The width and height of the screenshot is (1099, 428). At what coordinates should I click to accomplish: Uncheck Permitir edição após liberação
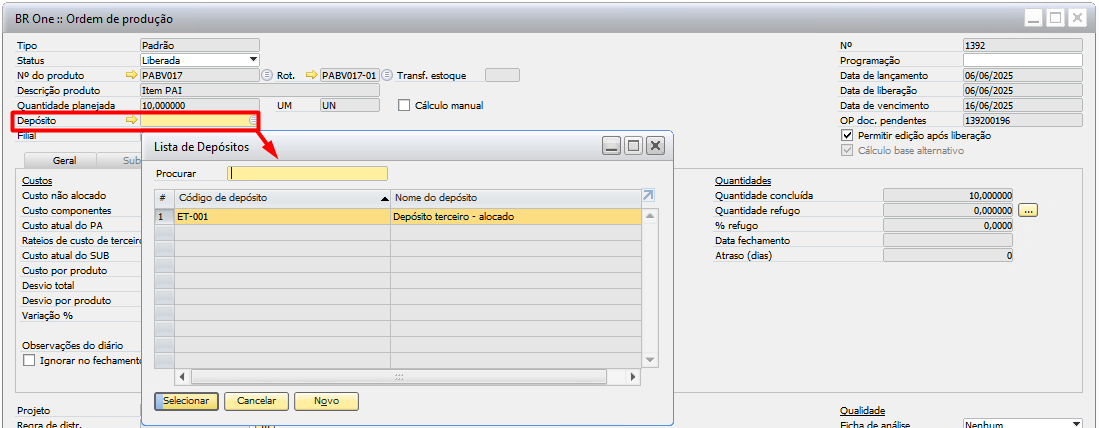(x=848, y=136)
